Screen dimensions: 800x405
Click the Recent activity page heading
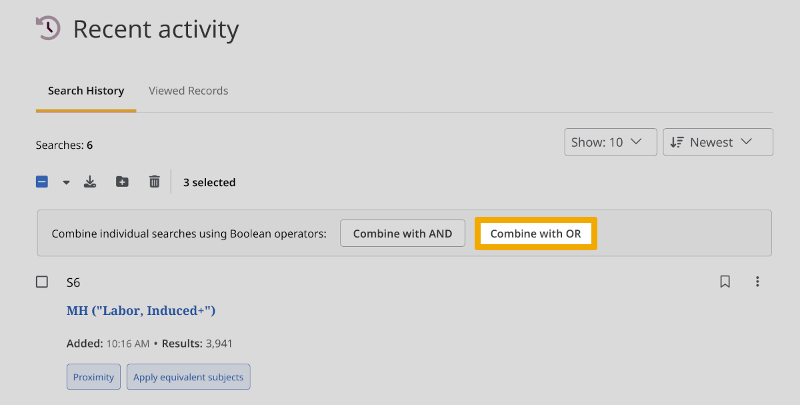(156, 30)
